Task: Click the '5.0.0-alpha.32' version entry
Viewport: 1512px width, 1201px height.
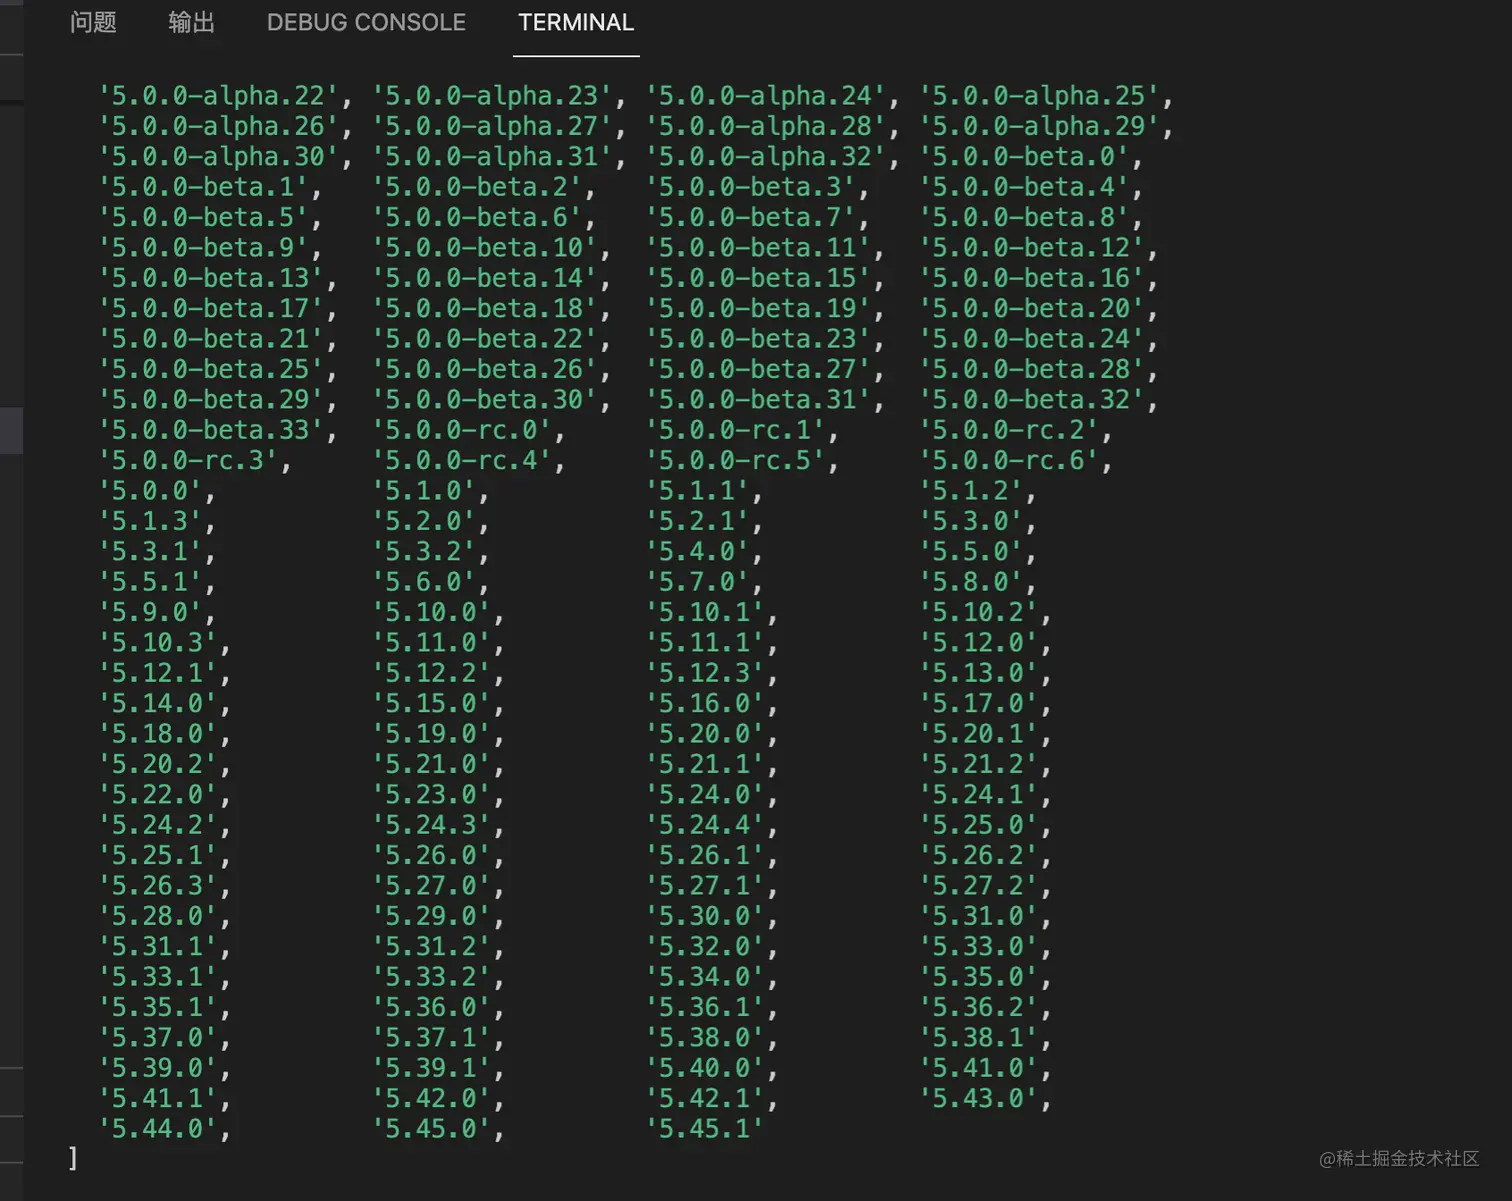Action: pos(766,157)
